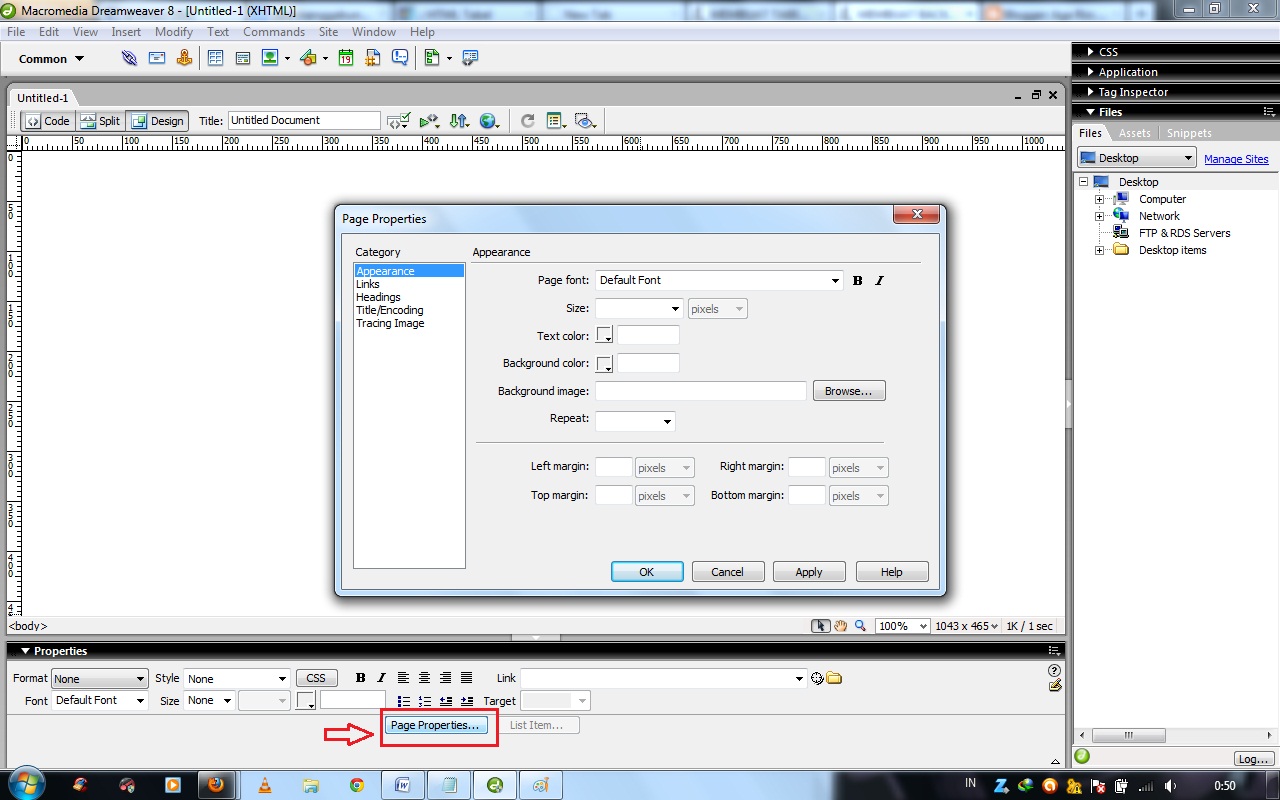Insert a Comment from the Common bar

tap(400, 58)
